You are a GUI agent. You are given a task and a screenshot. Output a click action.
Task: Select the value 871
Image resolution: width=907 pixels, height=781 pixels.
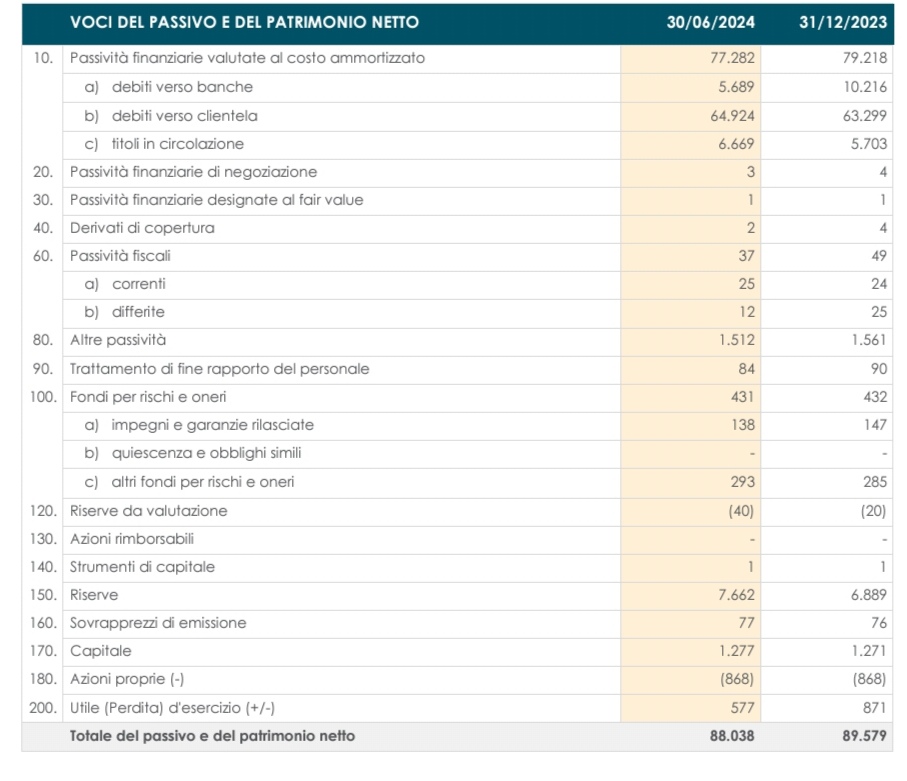click(875, 708)
